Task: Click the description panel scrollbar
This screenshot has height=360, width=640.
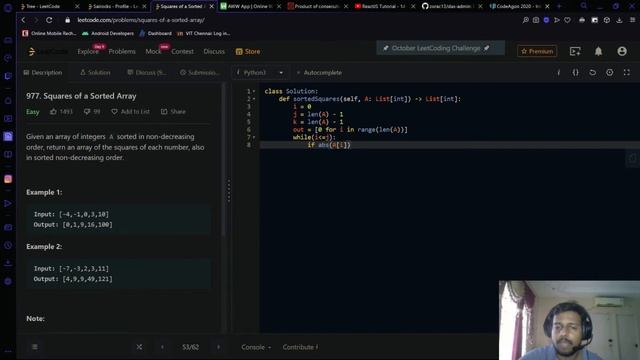Action: tap(223, 159)
